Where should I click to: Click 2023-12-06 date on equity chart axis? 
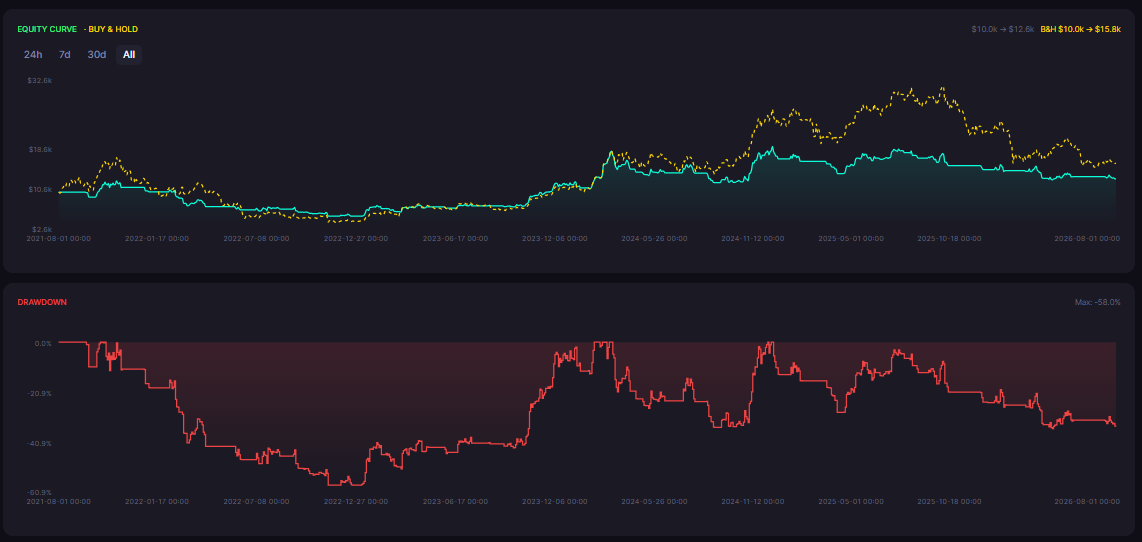(x=555, y=238)
